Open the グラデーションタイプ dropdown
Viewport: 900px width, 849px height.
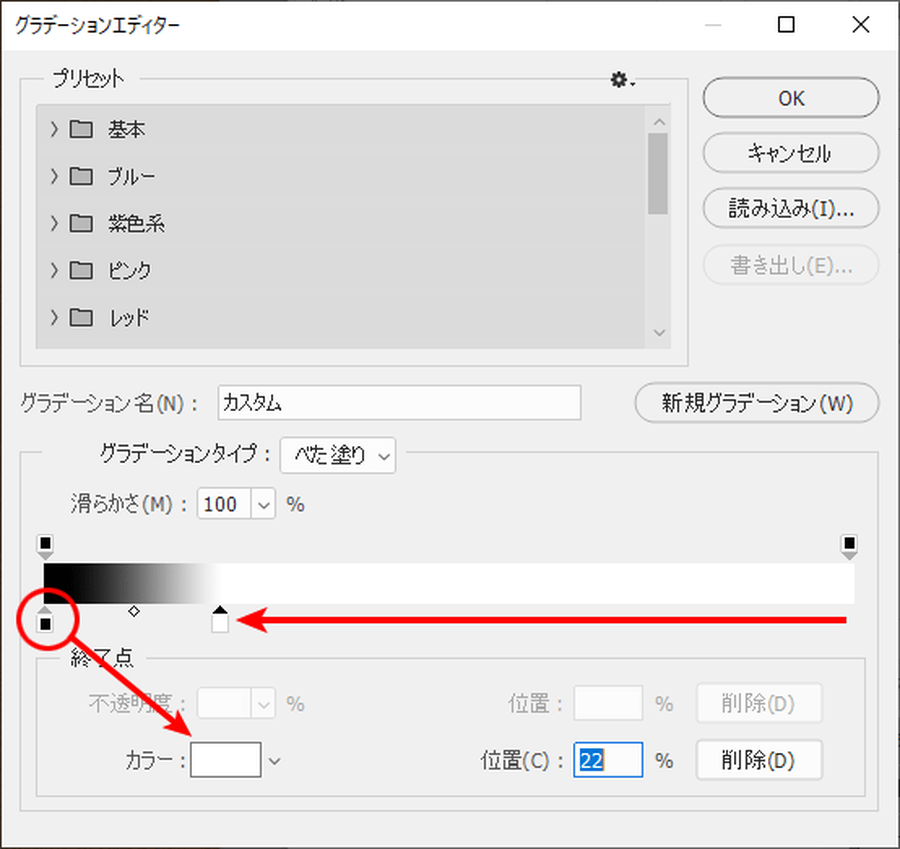(x=338, y=456)
